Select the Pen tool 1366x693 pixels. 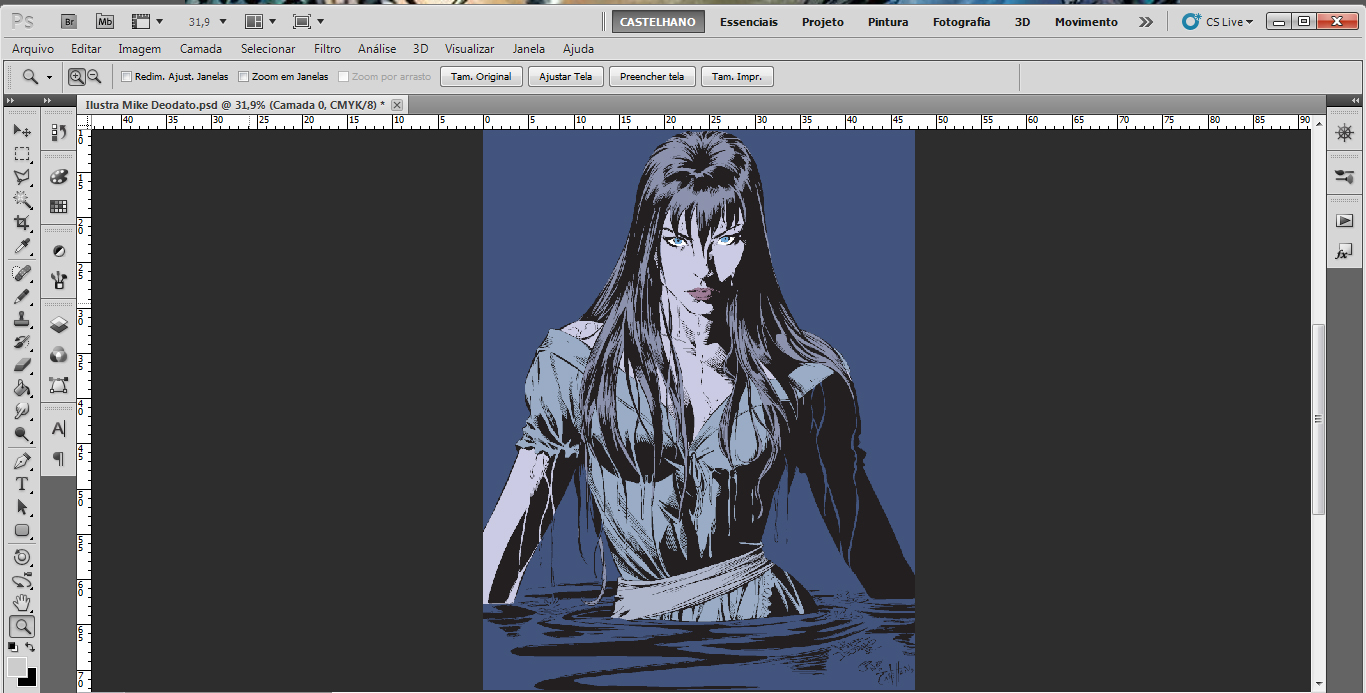point(21,461)
